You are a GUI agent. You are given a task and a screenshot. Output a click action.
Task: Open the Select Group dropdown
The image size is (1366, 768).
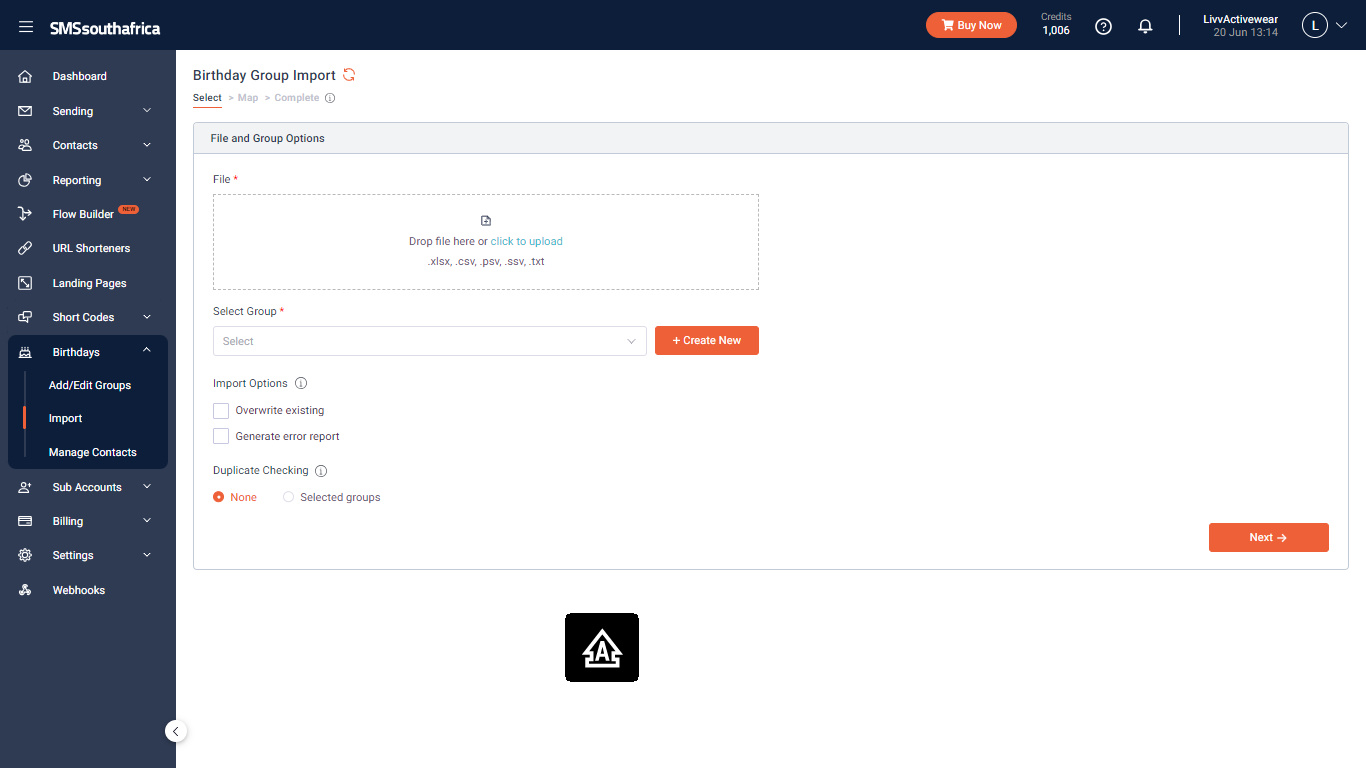430,341
